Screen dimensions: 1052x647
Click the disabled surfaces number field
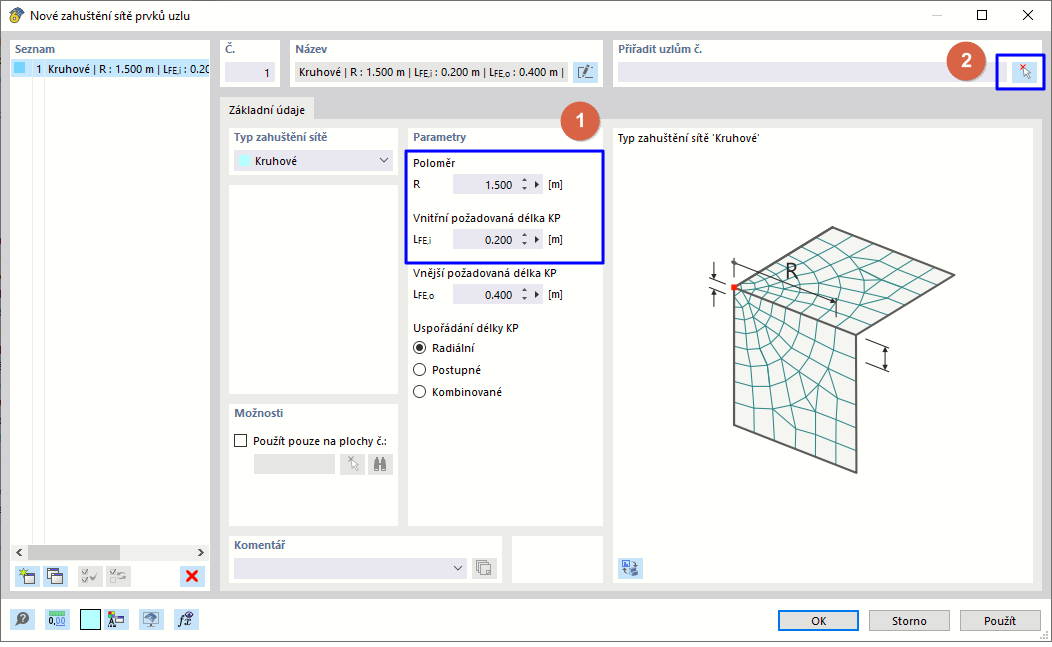click(x=294, y=464)
